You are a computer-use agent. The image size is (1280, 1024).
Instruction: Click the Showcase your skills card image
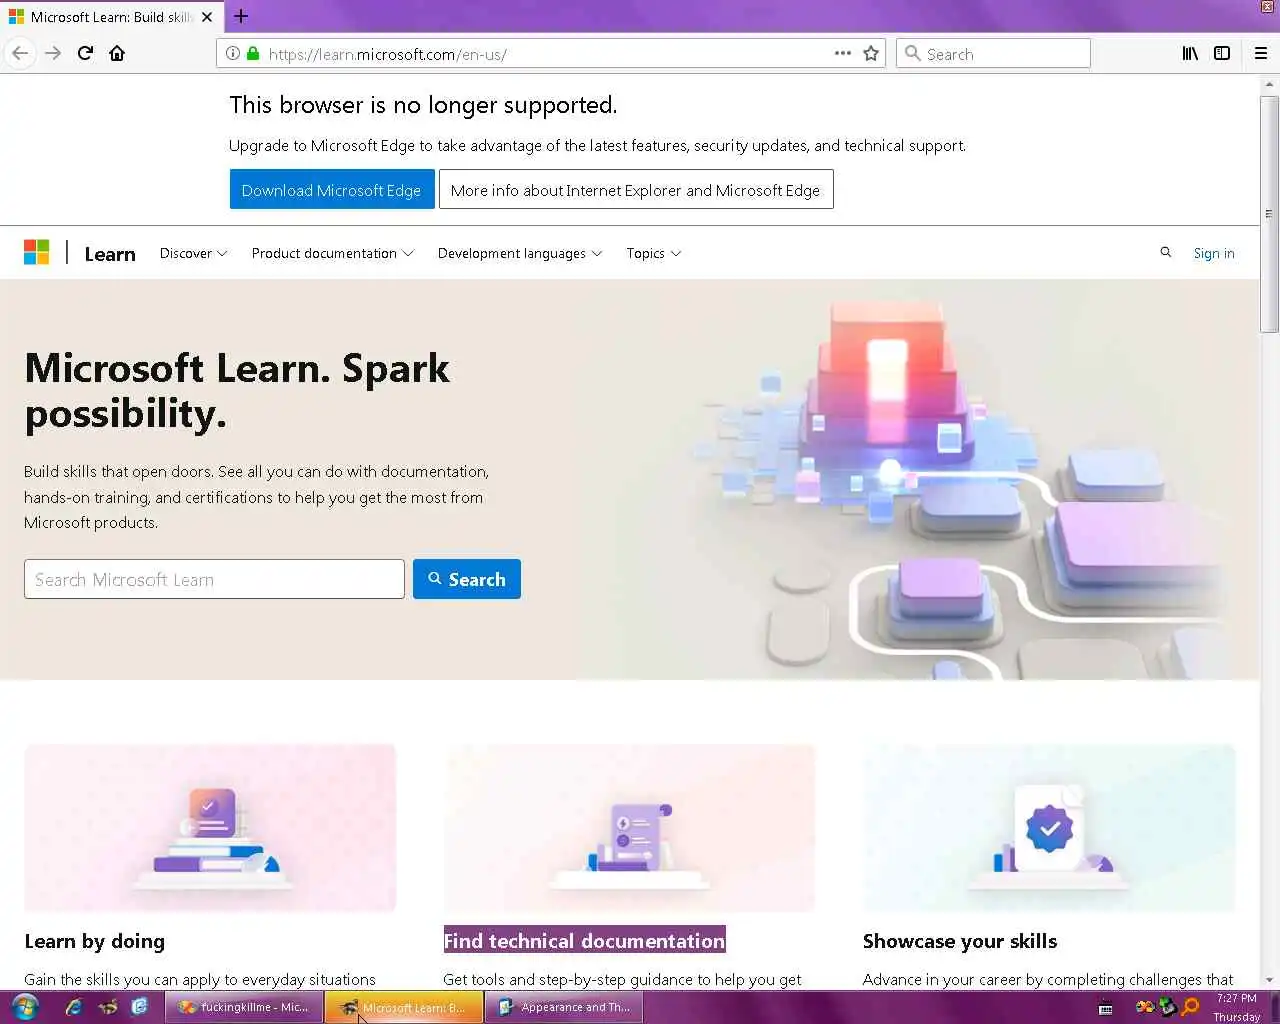coord(1049,828)
